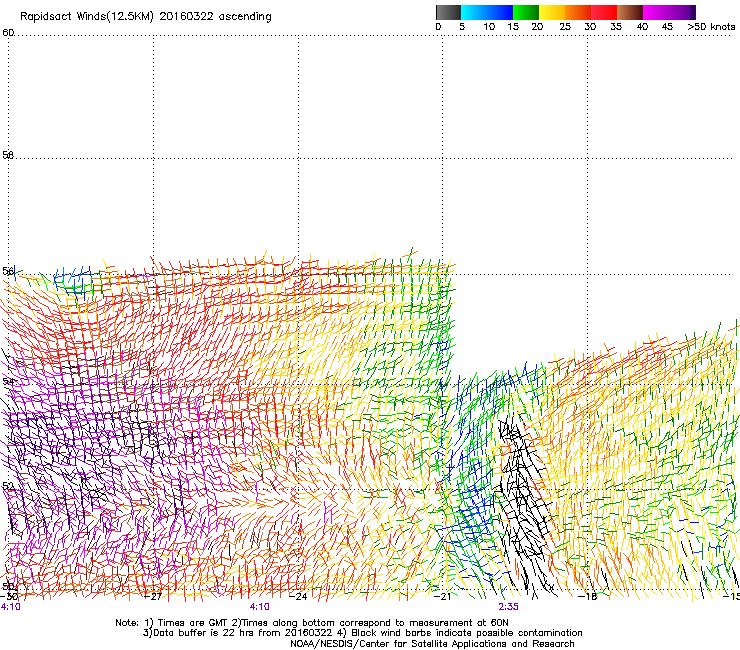Pick the orange 25–30 knots color segment
740x650 pixels.
578,12
